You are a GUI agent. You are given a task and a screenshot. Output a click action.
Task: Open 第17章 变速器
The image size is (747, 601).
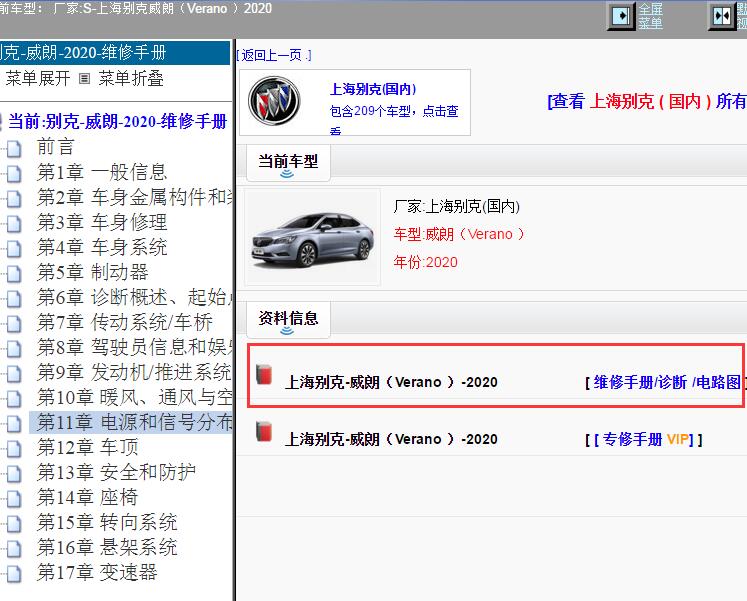point(97,572)
